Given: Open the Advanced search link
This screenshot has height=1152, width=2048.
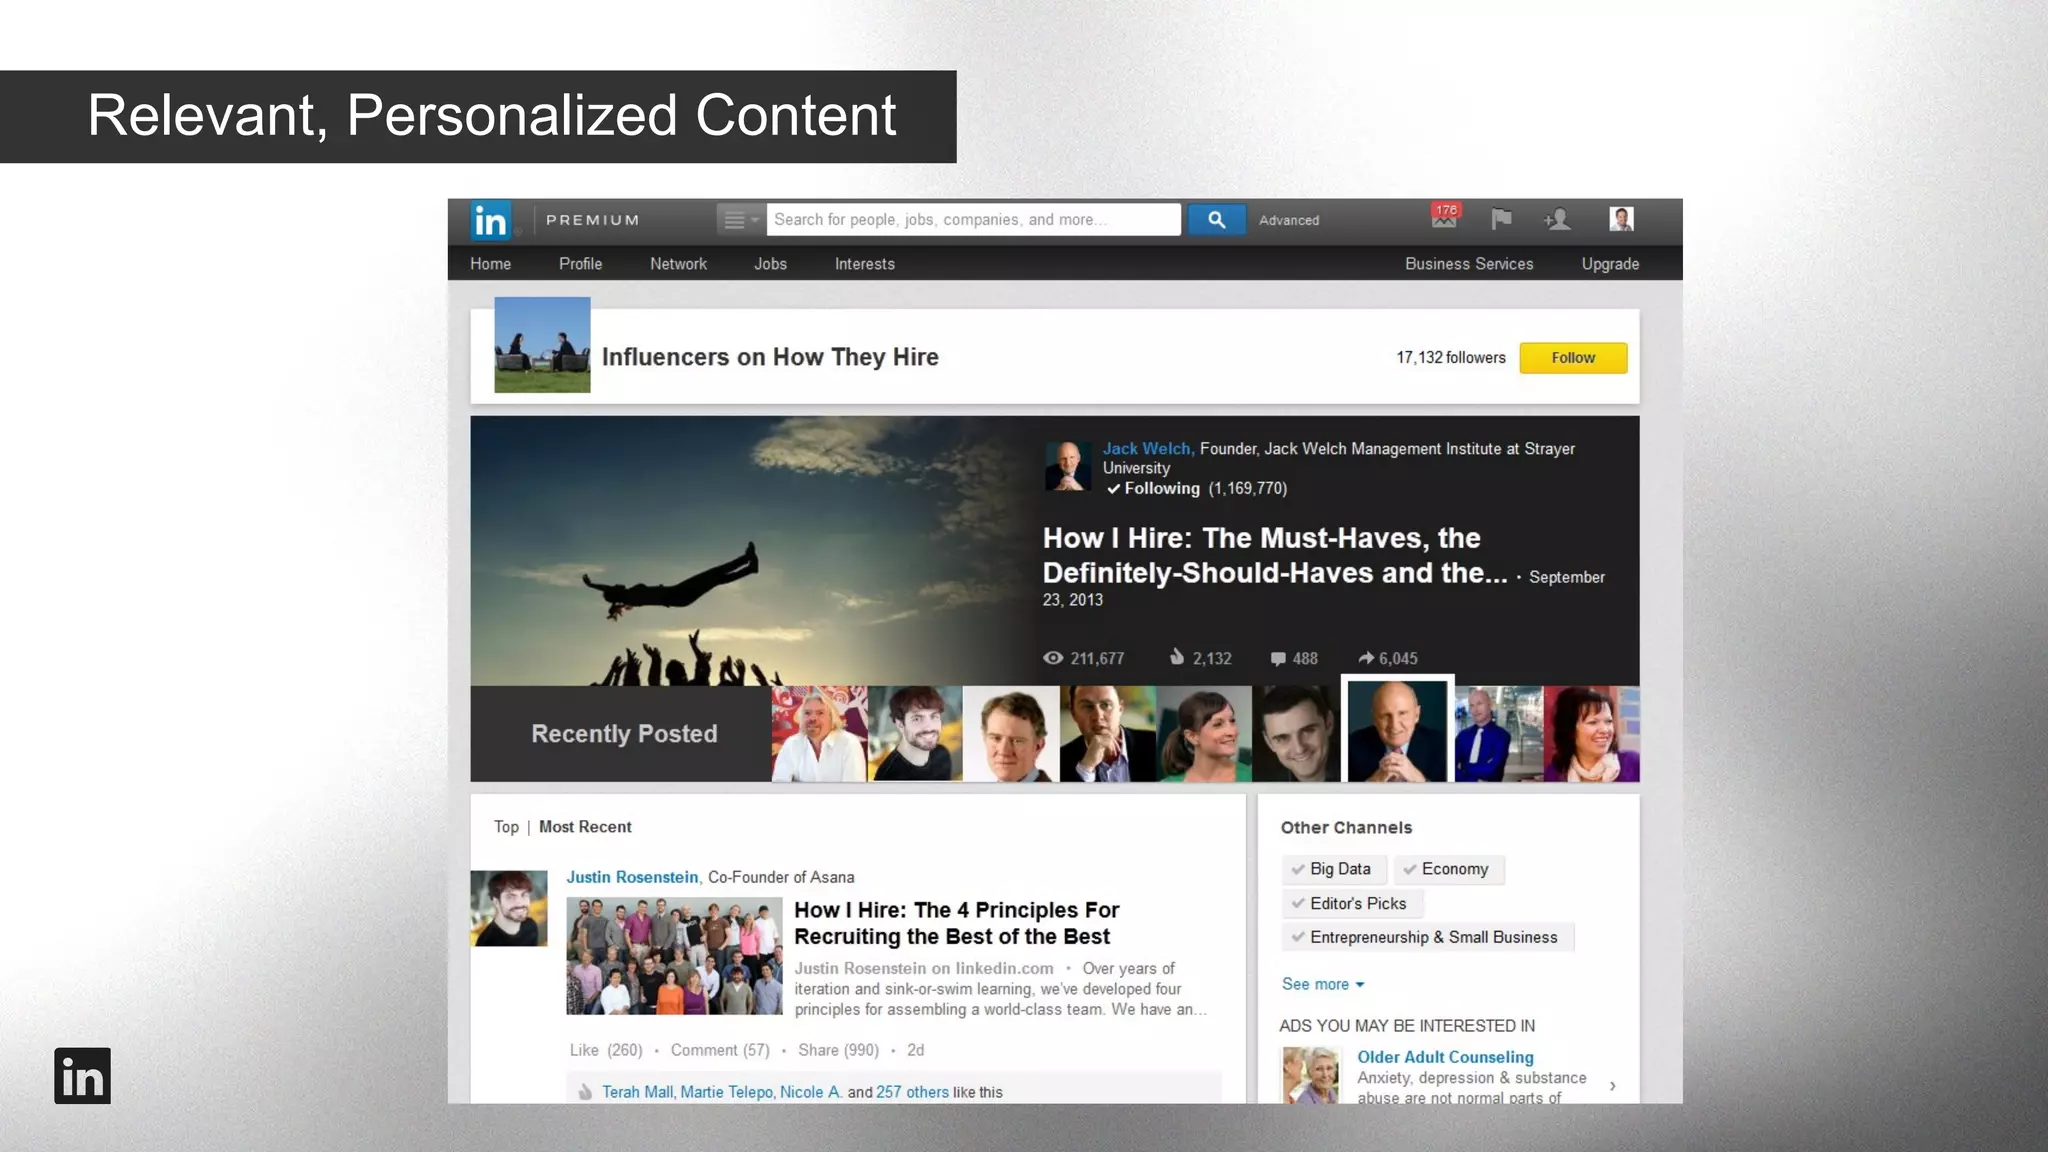Looking at the screenshot, I should [1289, 220].
